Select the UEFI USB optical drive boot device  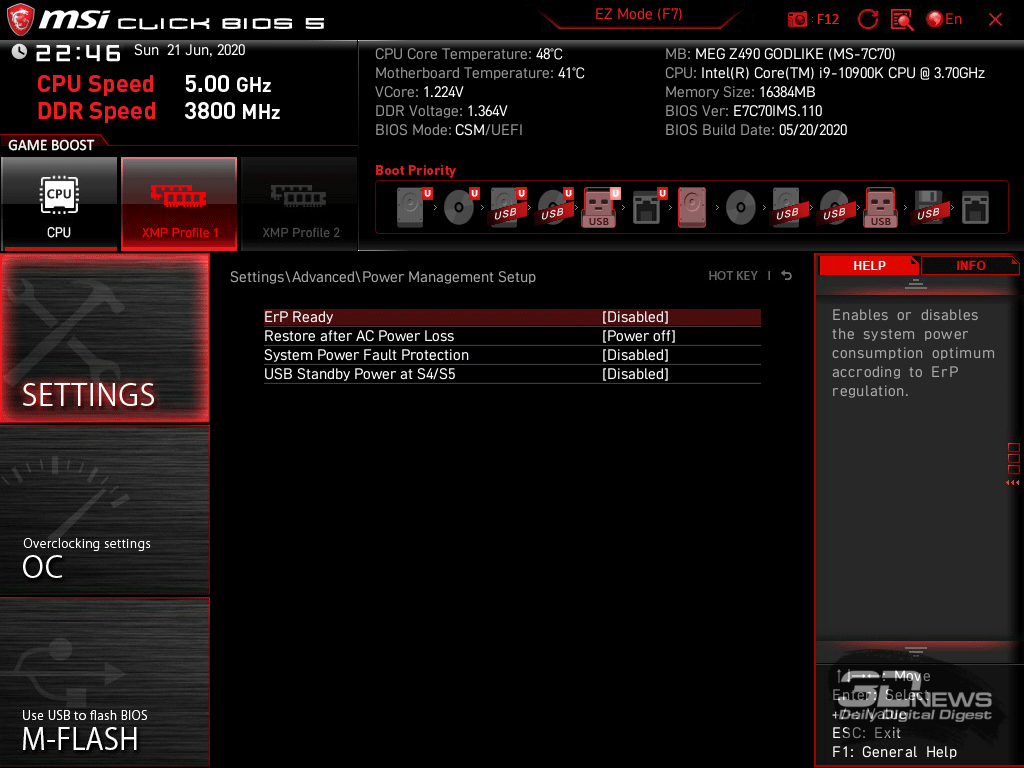click(554, 208)
